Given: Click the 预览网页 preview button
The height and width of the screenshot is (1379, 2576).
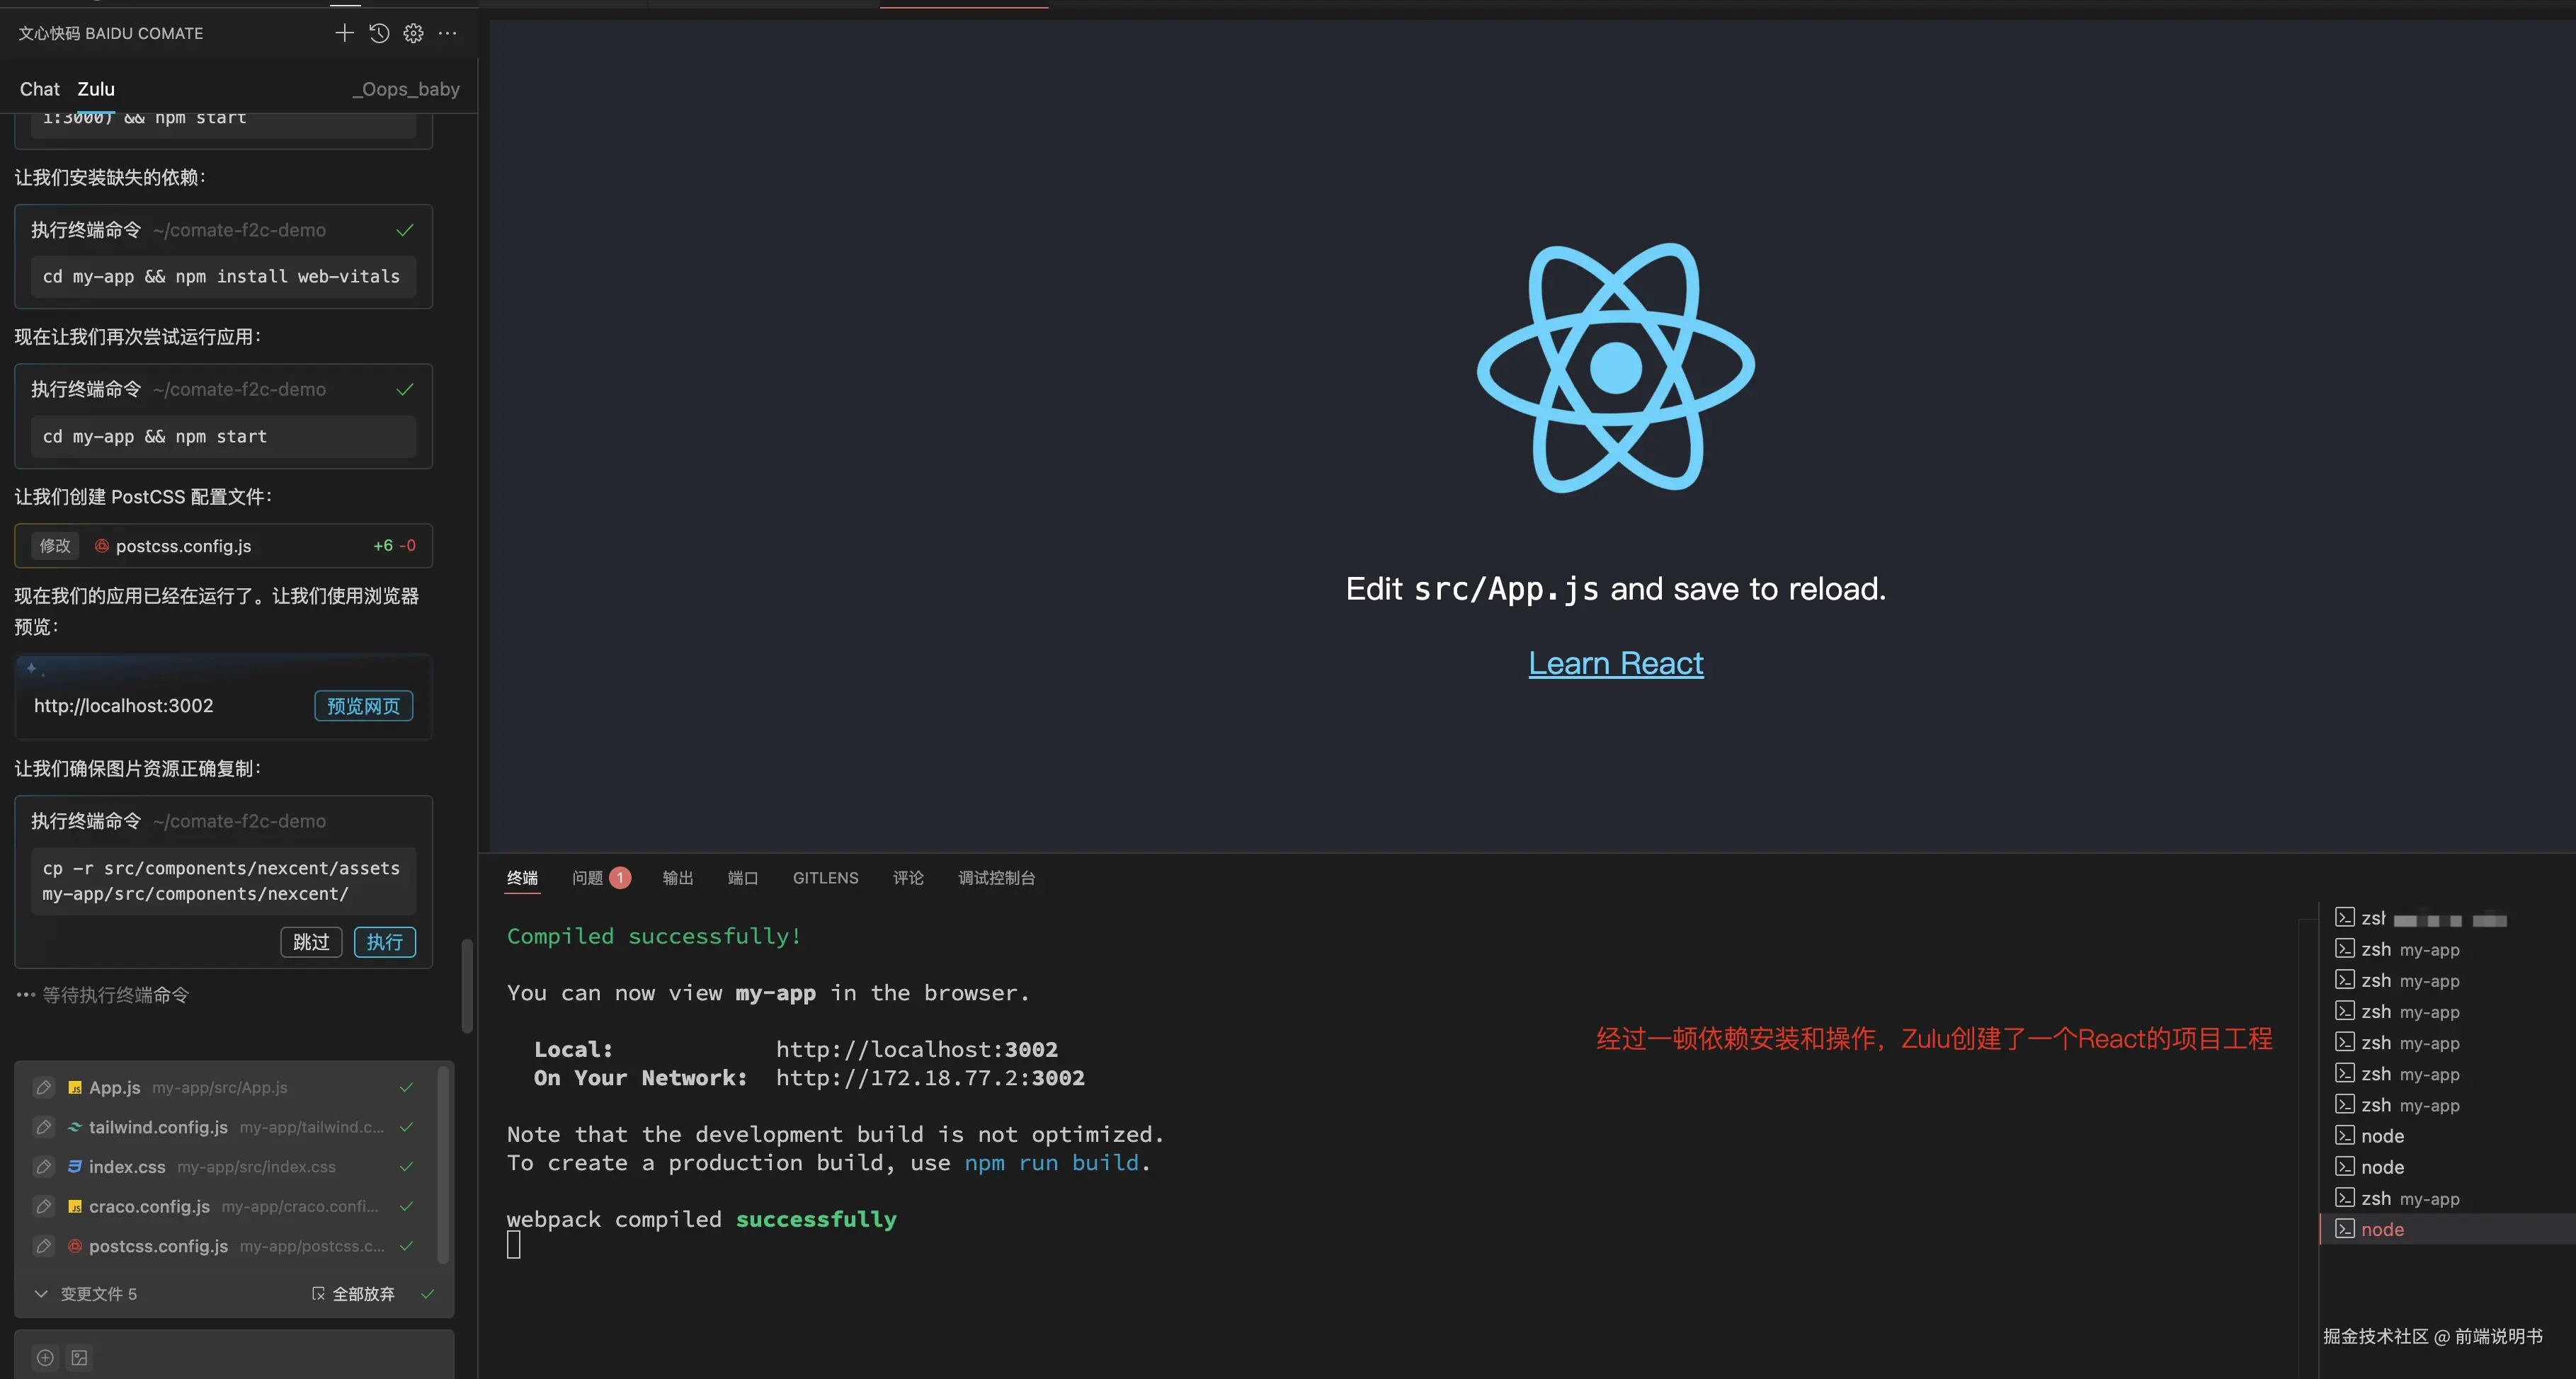Looking at the screenshot, I should (x=363, y=706).
